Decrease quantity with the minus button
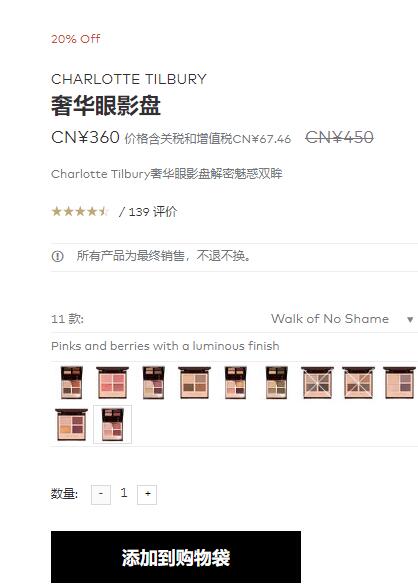Screen dimensions: 418x587 pyautogui.click(x=101, y=494)
